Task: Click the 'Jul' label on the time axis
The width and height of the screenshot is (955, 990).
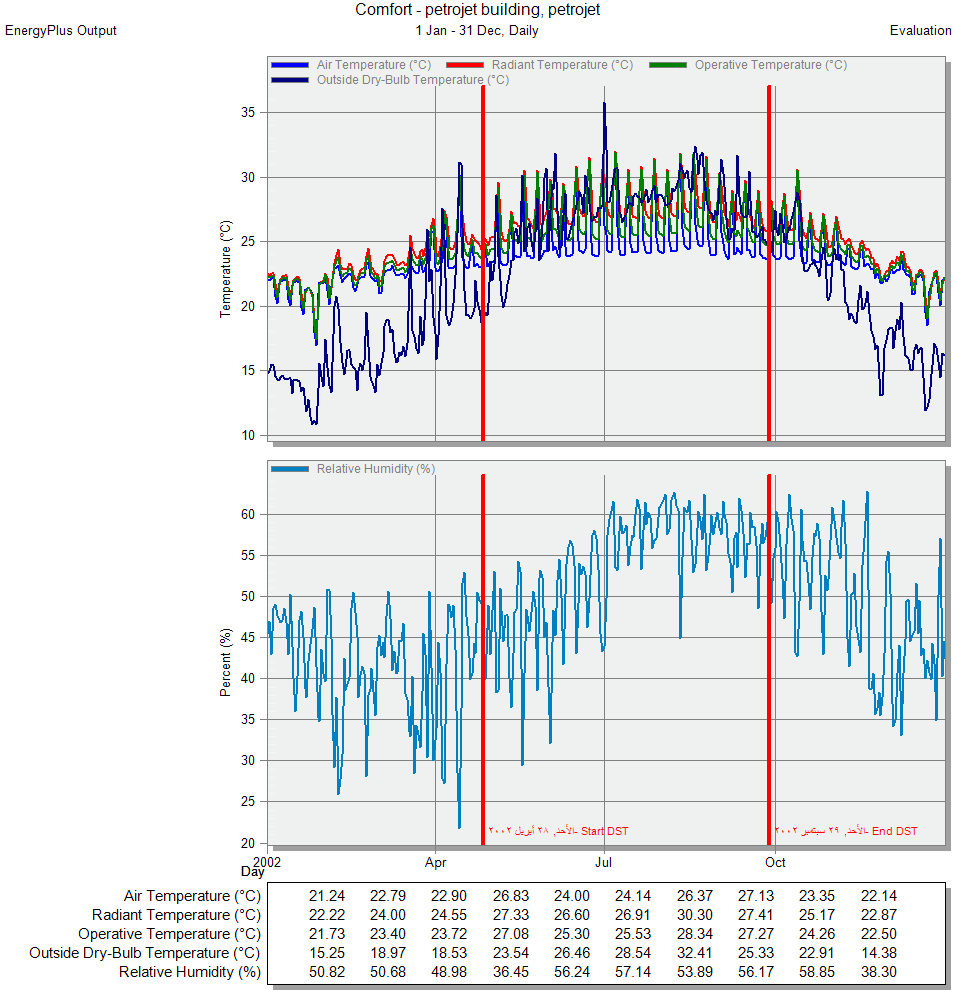Action: pyautogui.click(x=604, y=862)
